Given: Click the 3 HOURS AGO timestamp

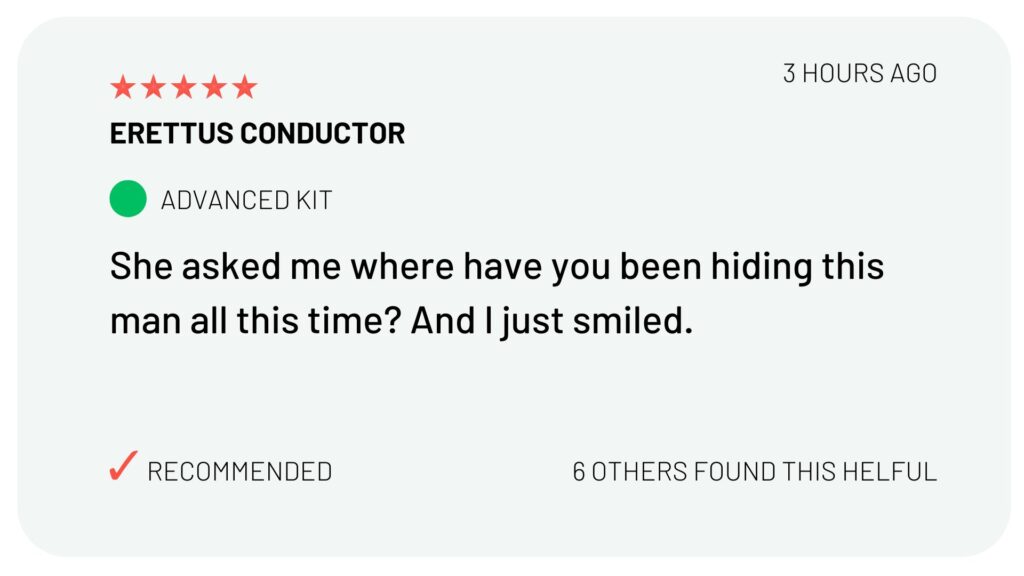Looking at the screenshot, I should [x=859, y=73].
